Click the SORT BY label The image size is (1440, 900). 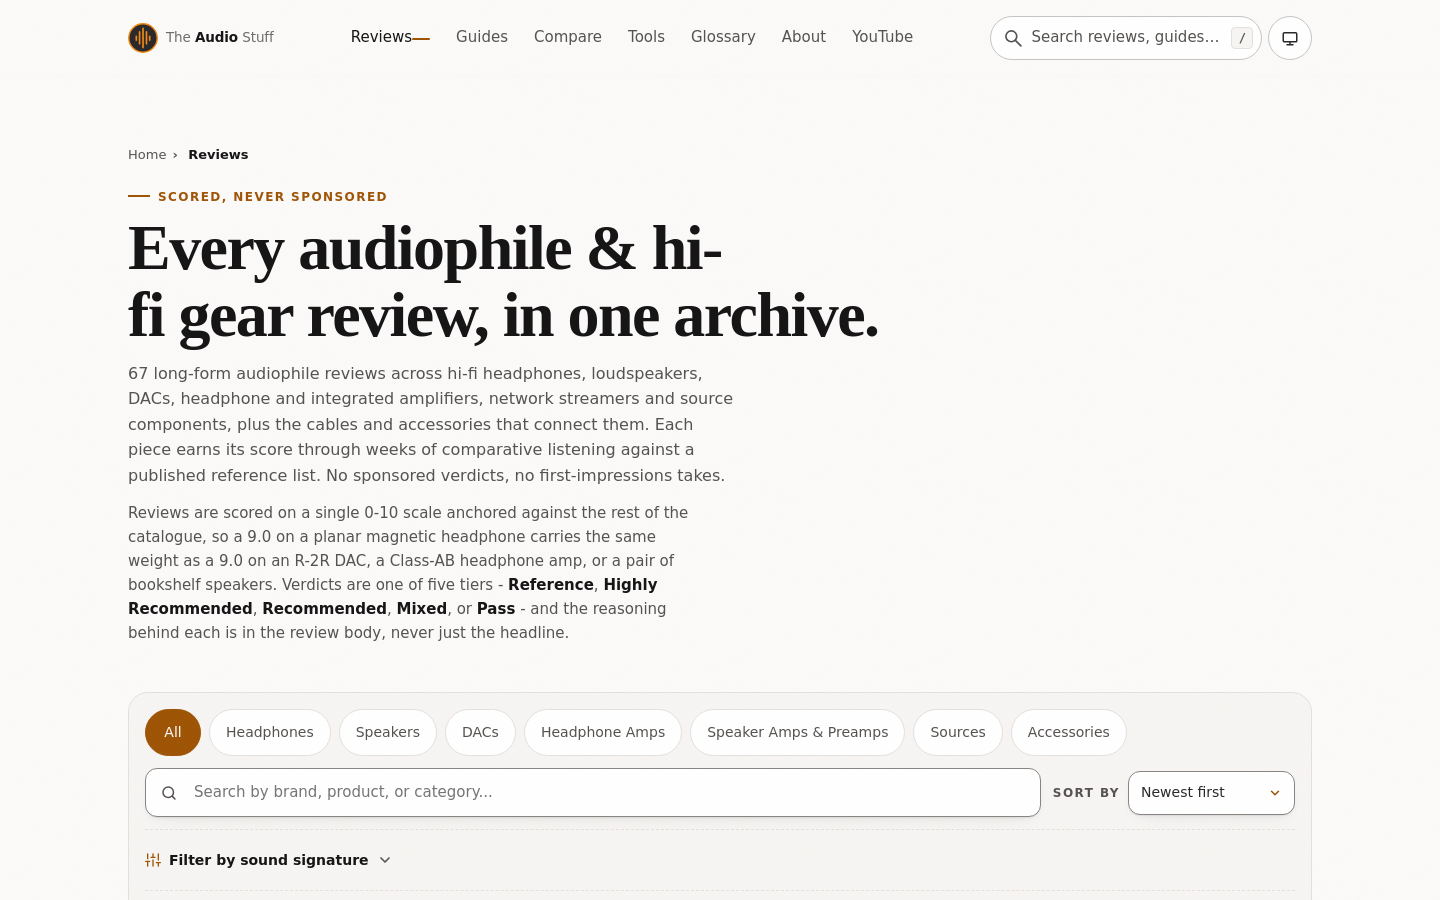(1086, 793)
